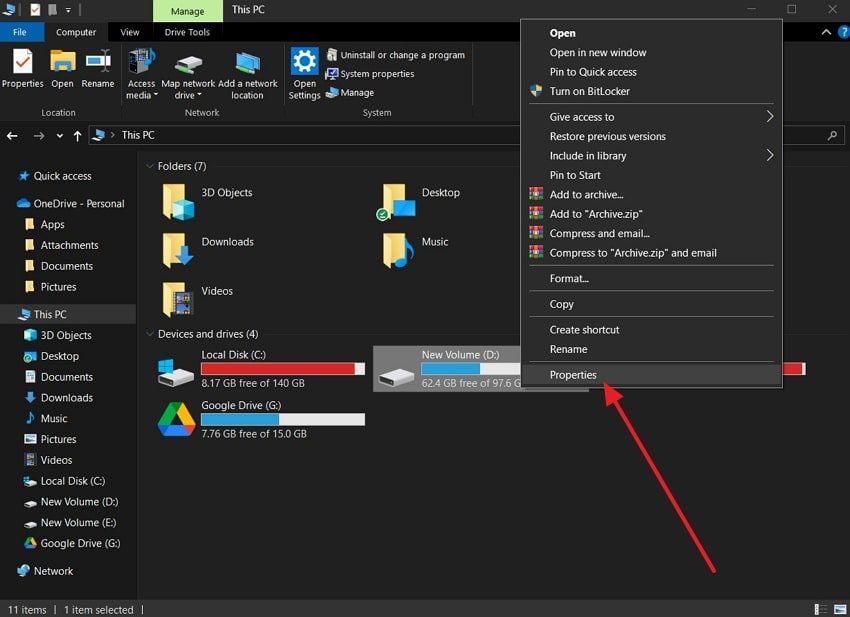This screenshot has height=617, width=850.
Task: Collapse the ribbon with chevron
Action: click(826, 32)
